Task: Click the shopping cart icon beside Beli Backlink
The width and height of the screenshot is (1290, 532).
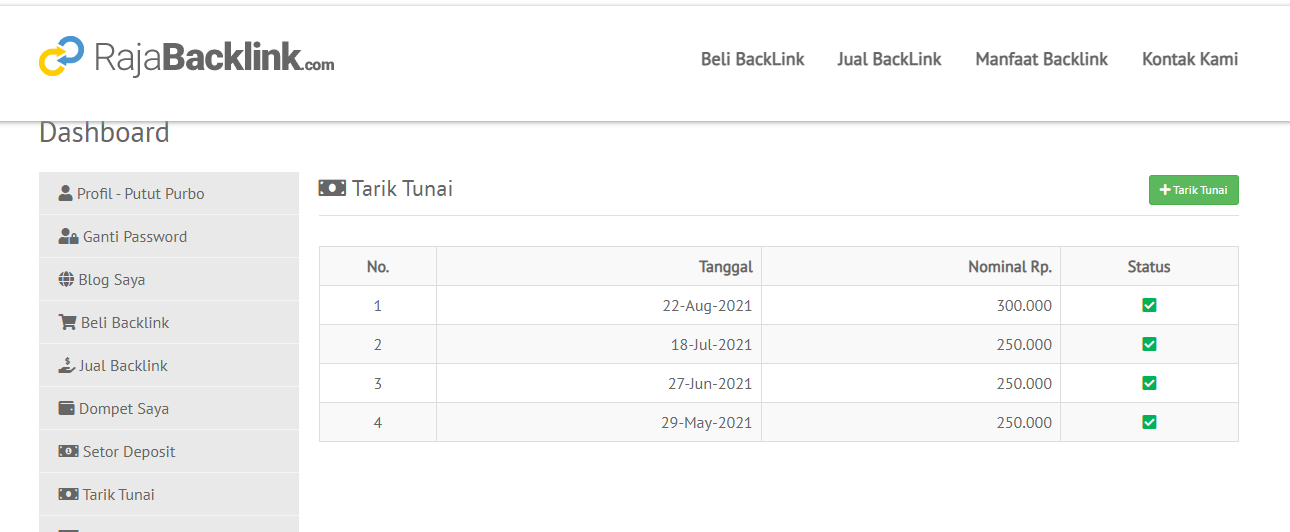Action: 68,322
